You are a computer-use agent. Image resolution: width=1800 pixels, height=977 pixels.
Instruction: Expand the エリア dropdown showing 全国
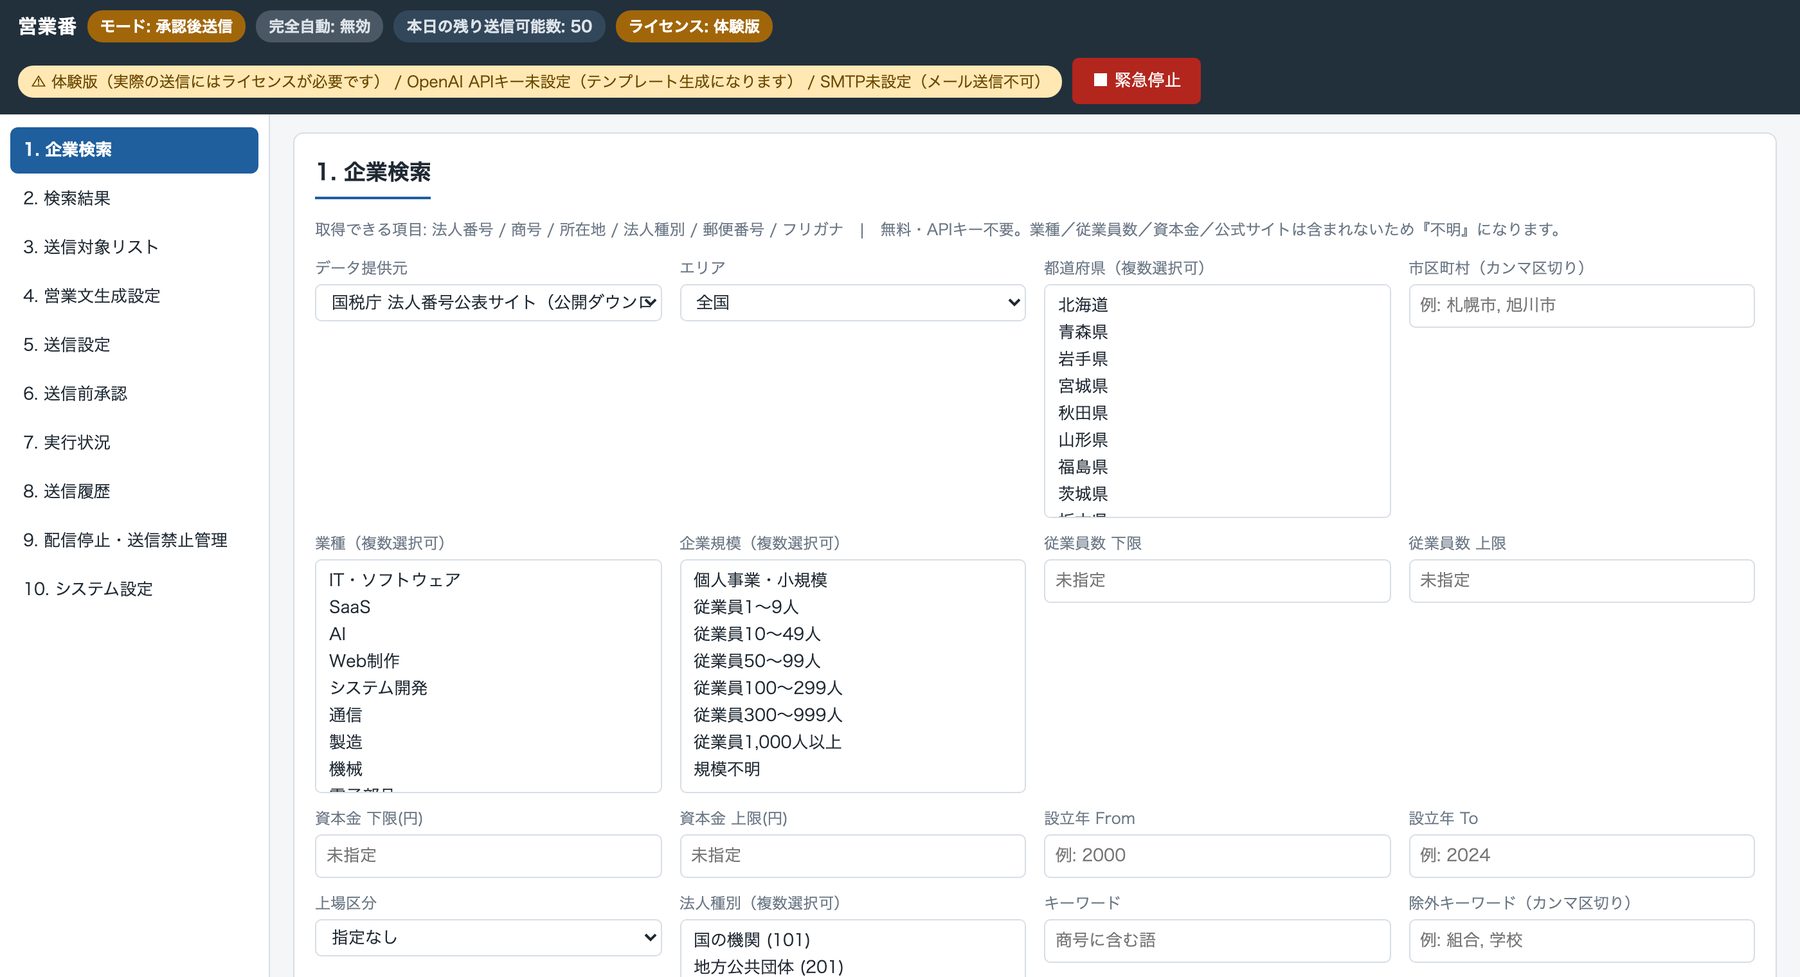[x=853, y=303]
